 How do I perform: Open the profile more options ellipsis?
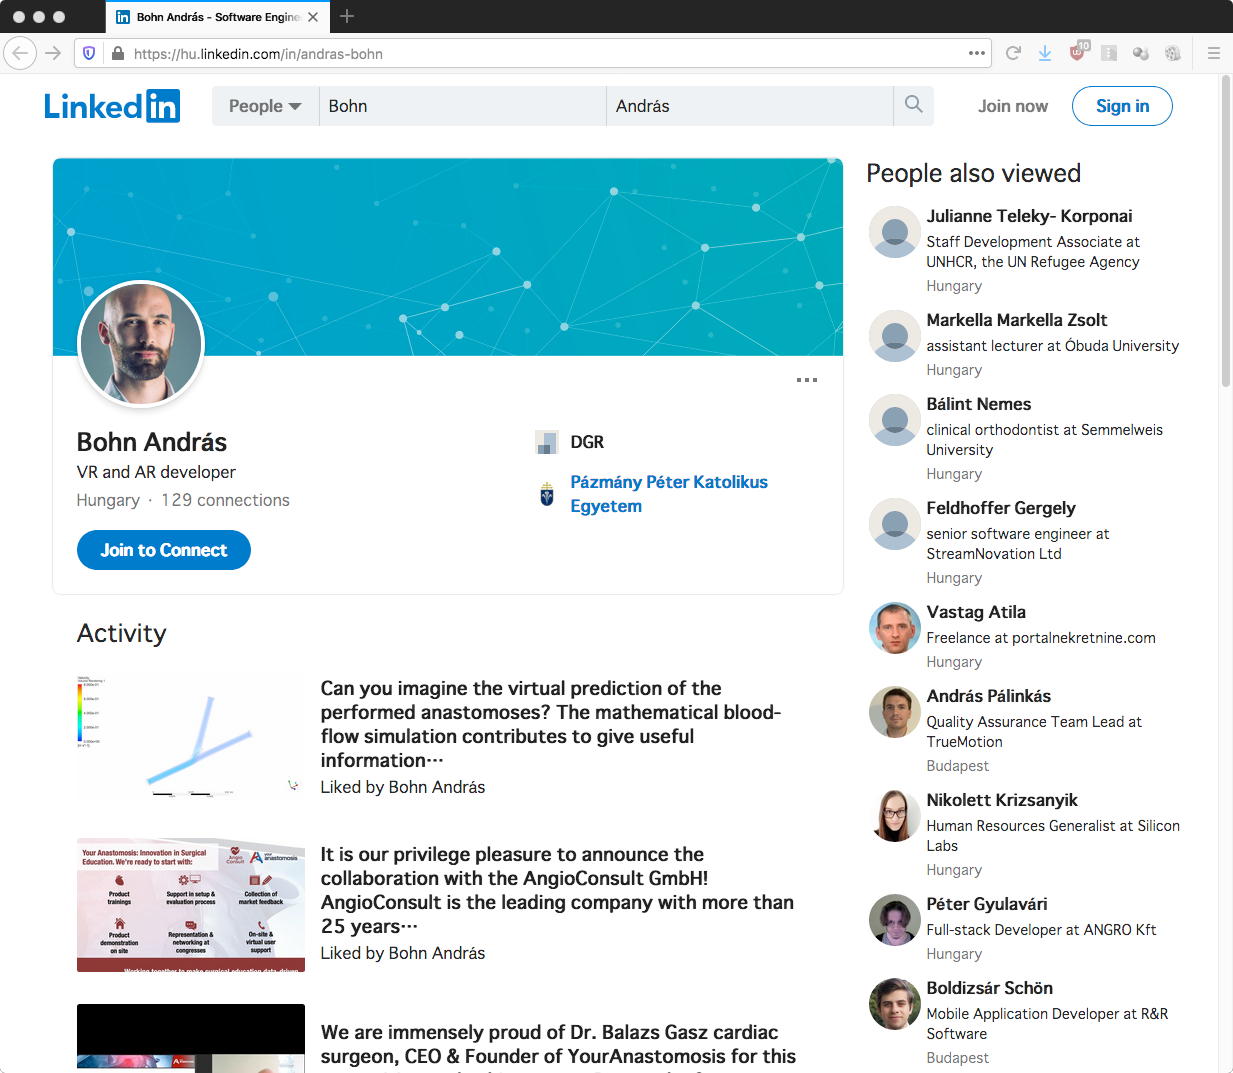pyautogui.click(x=807, y=380)
